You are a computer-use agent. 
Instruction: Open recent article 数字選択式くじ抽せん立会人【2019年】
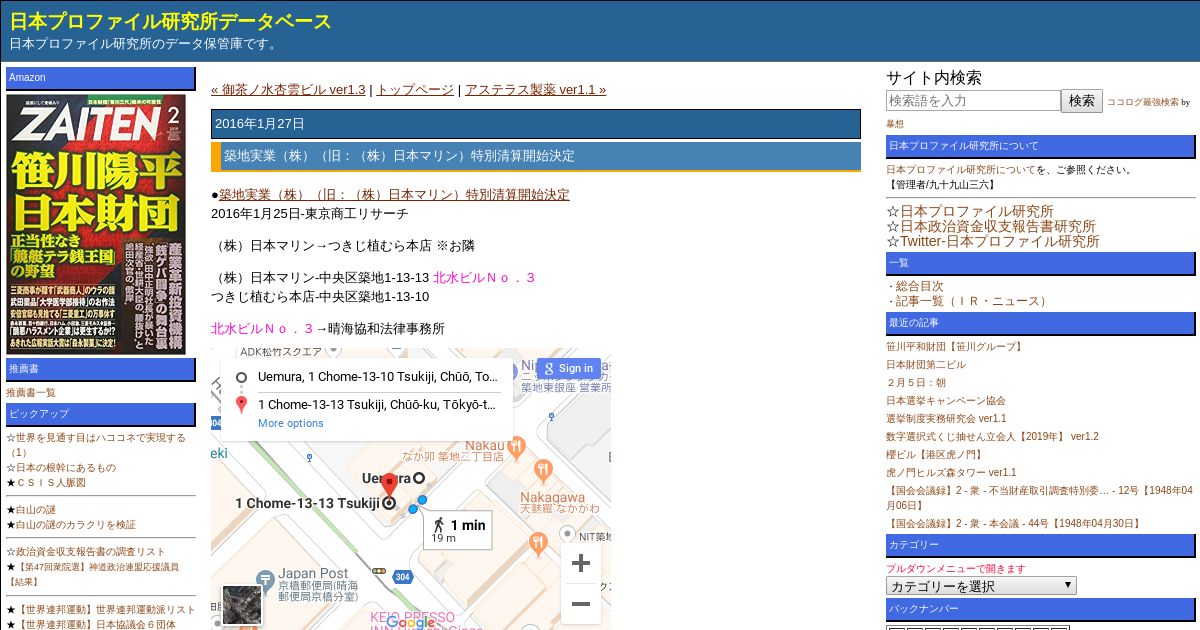pyautogui.click(x=992, y=436)
